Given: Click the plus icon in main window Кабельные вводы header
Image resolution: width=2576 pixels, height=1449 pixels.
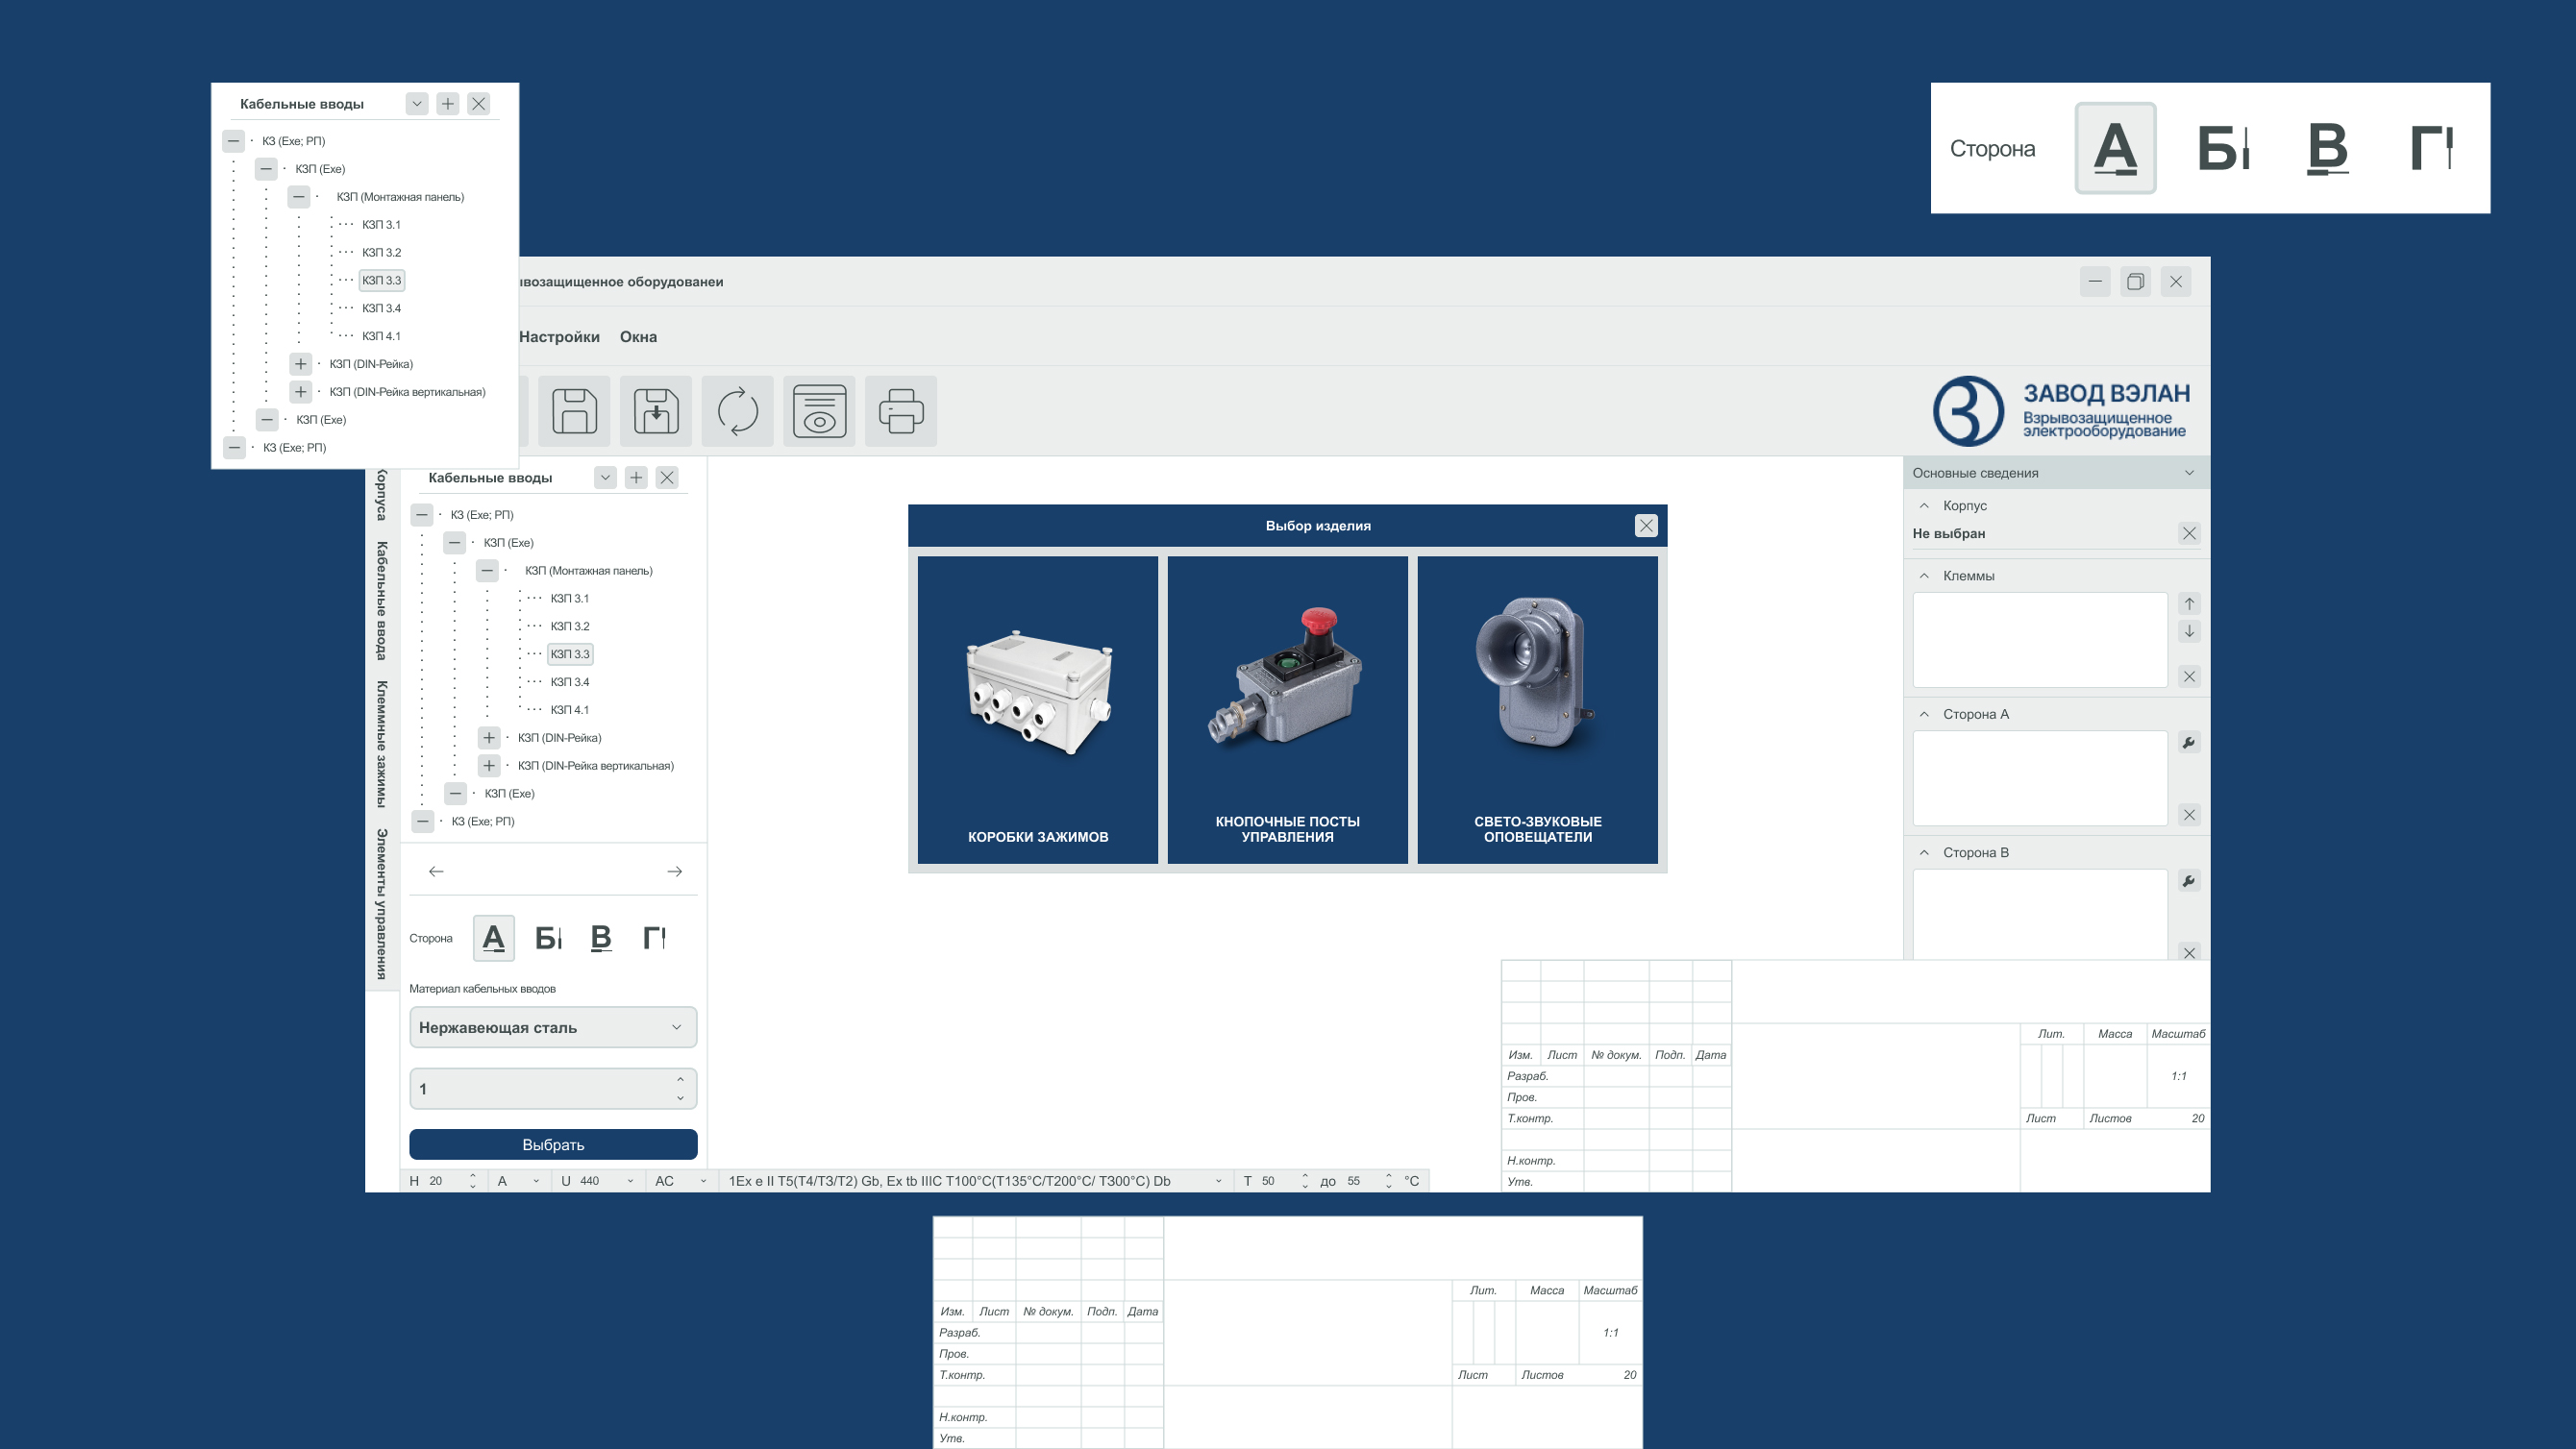Looking at the screenshot, I should [x=636, y=478].
